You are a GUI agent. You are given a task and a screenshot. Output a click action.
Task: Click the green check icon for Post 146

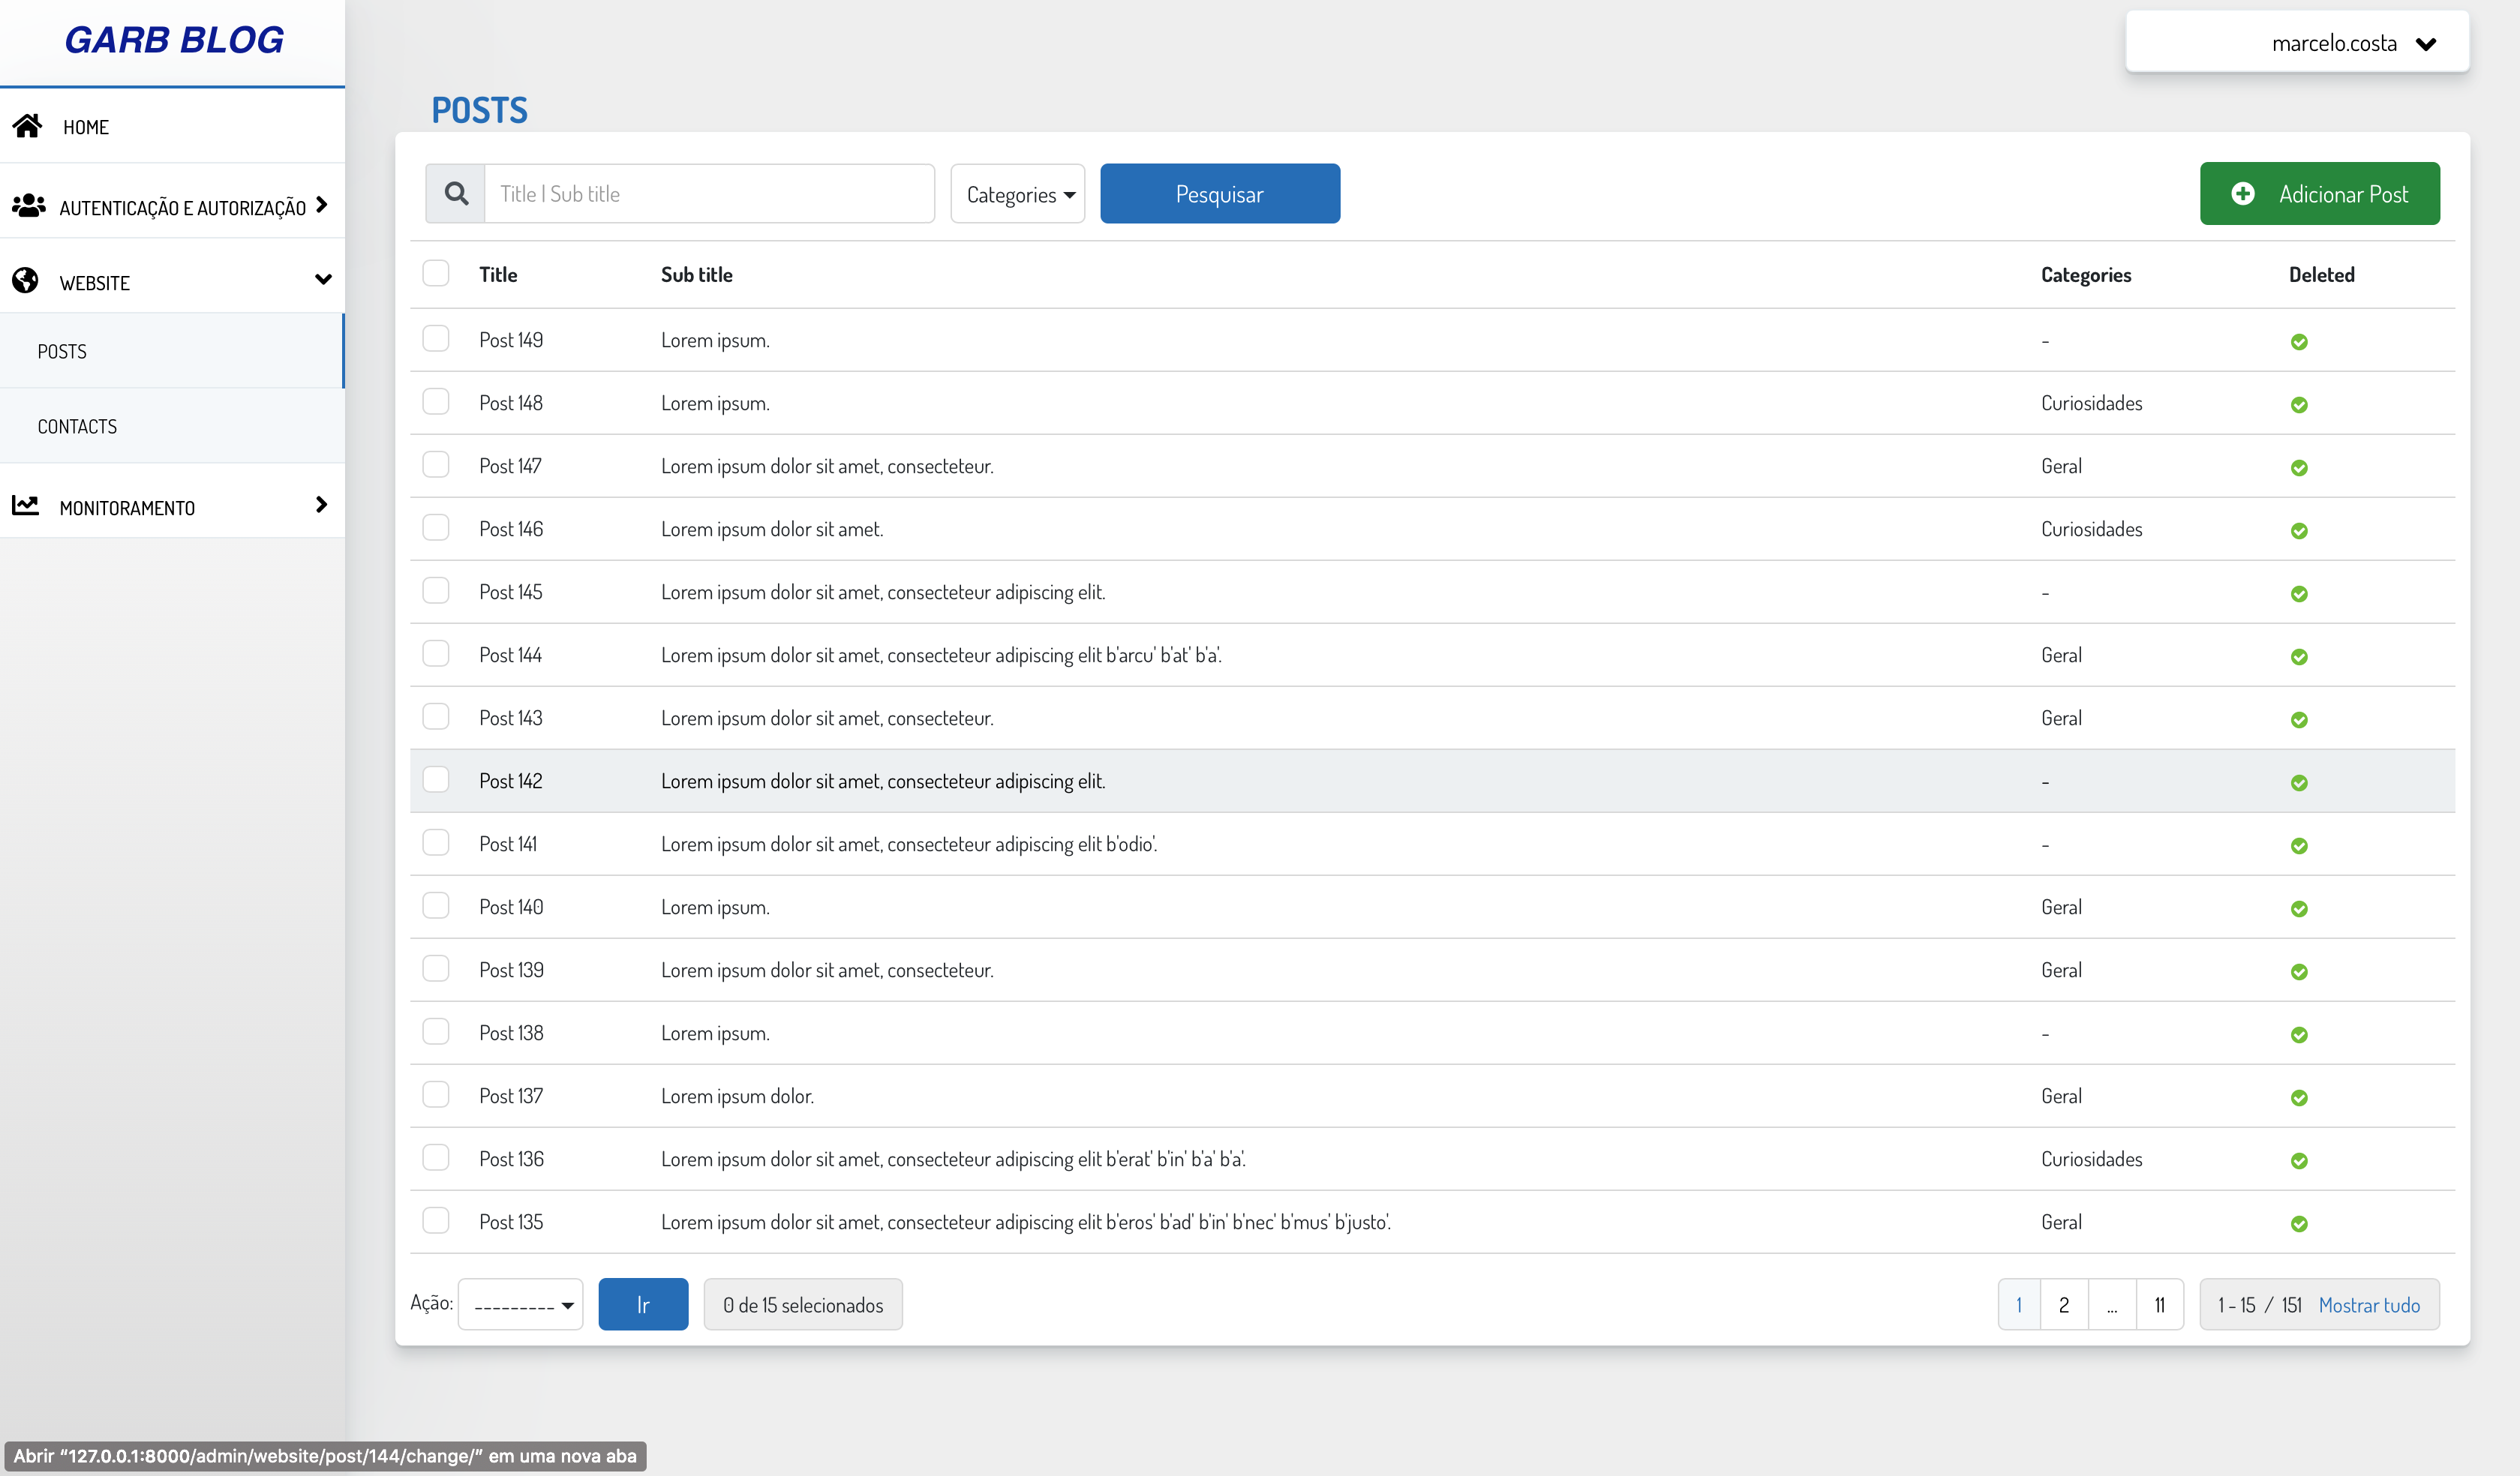tap(2299, 531)
